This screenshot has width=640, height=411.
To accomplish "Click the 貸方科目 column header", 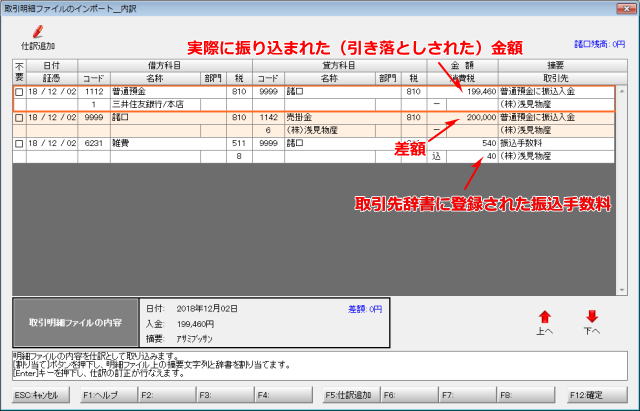I will click(340, 65).
